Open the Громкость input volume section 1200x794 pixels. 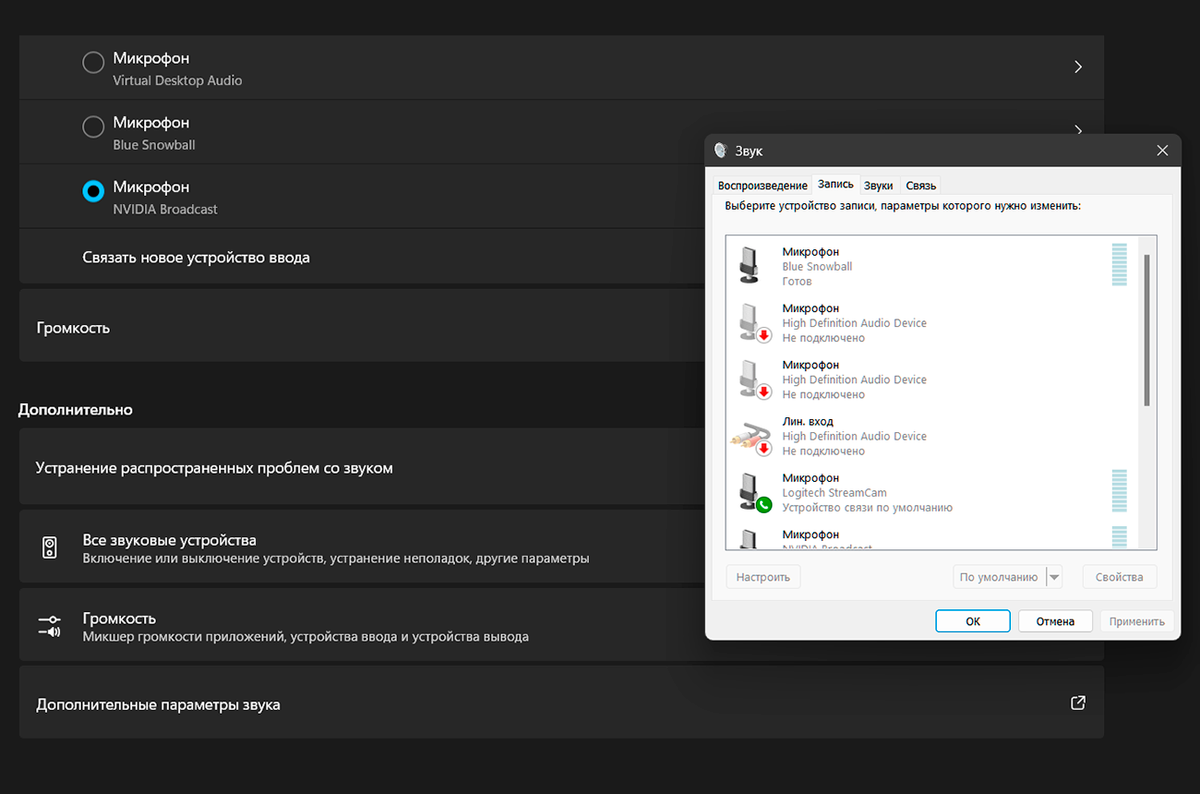[360, 326]
